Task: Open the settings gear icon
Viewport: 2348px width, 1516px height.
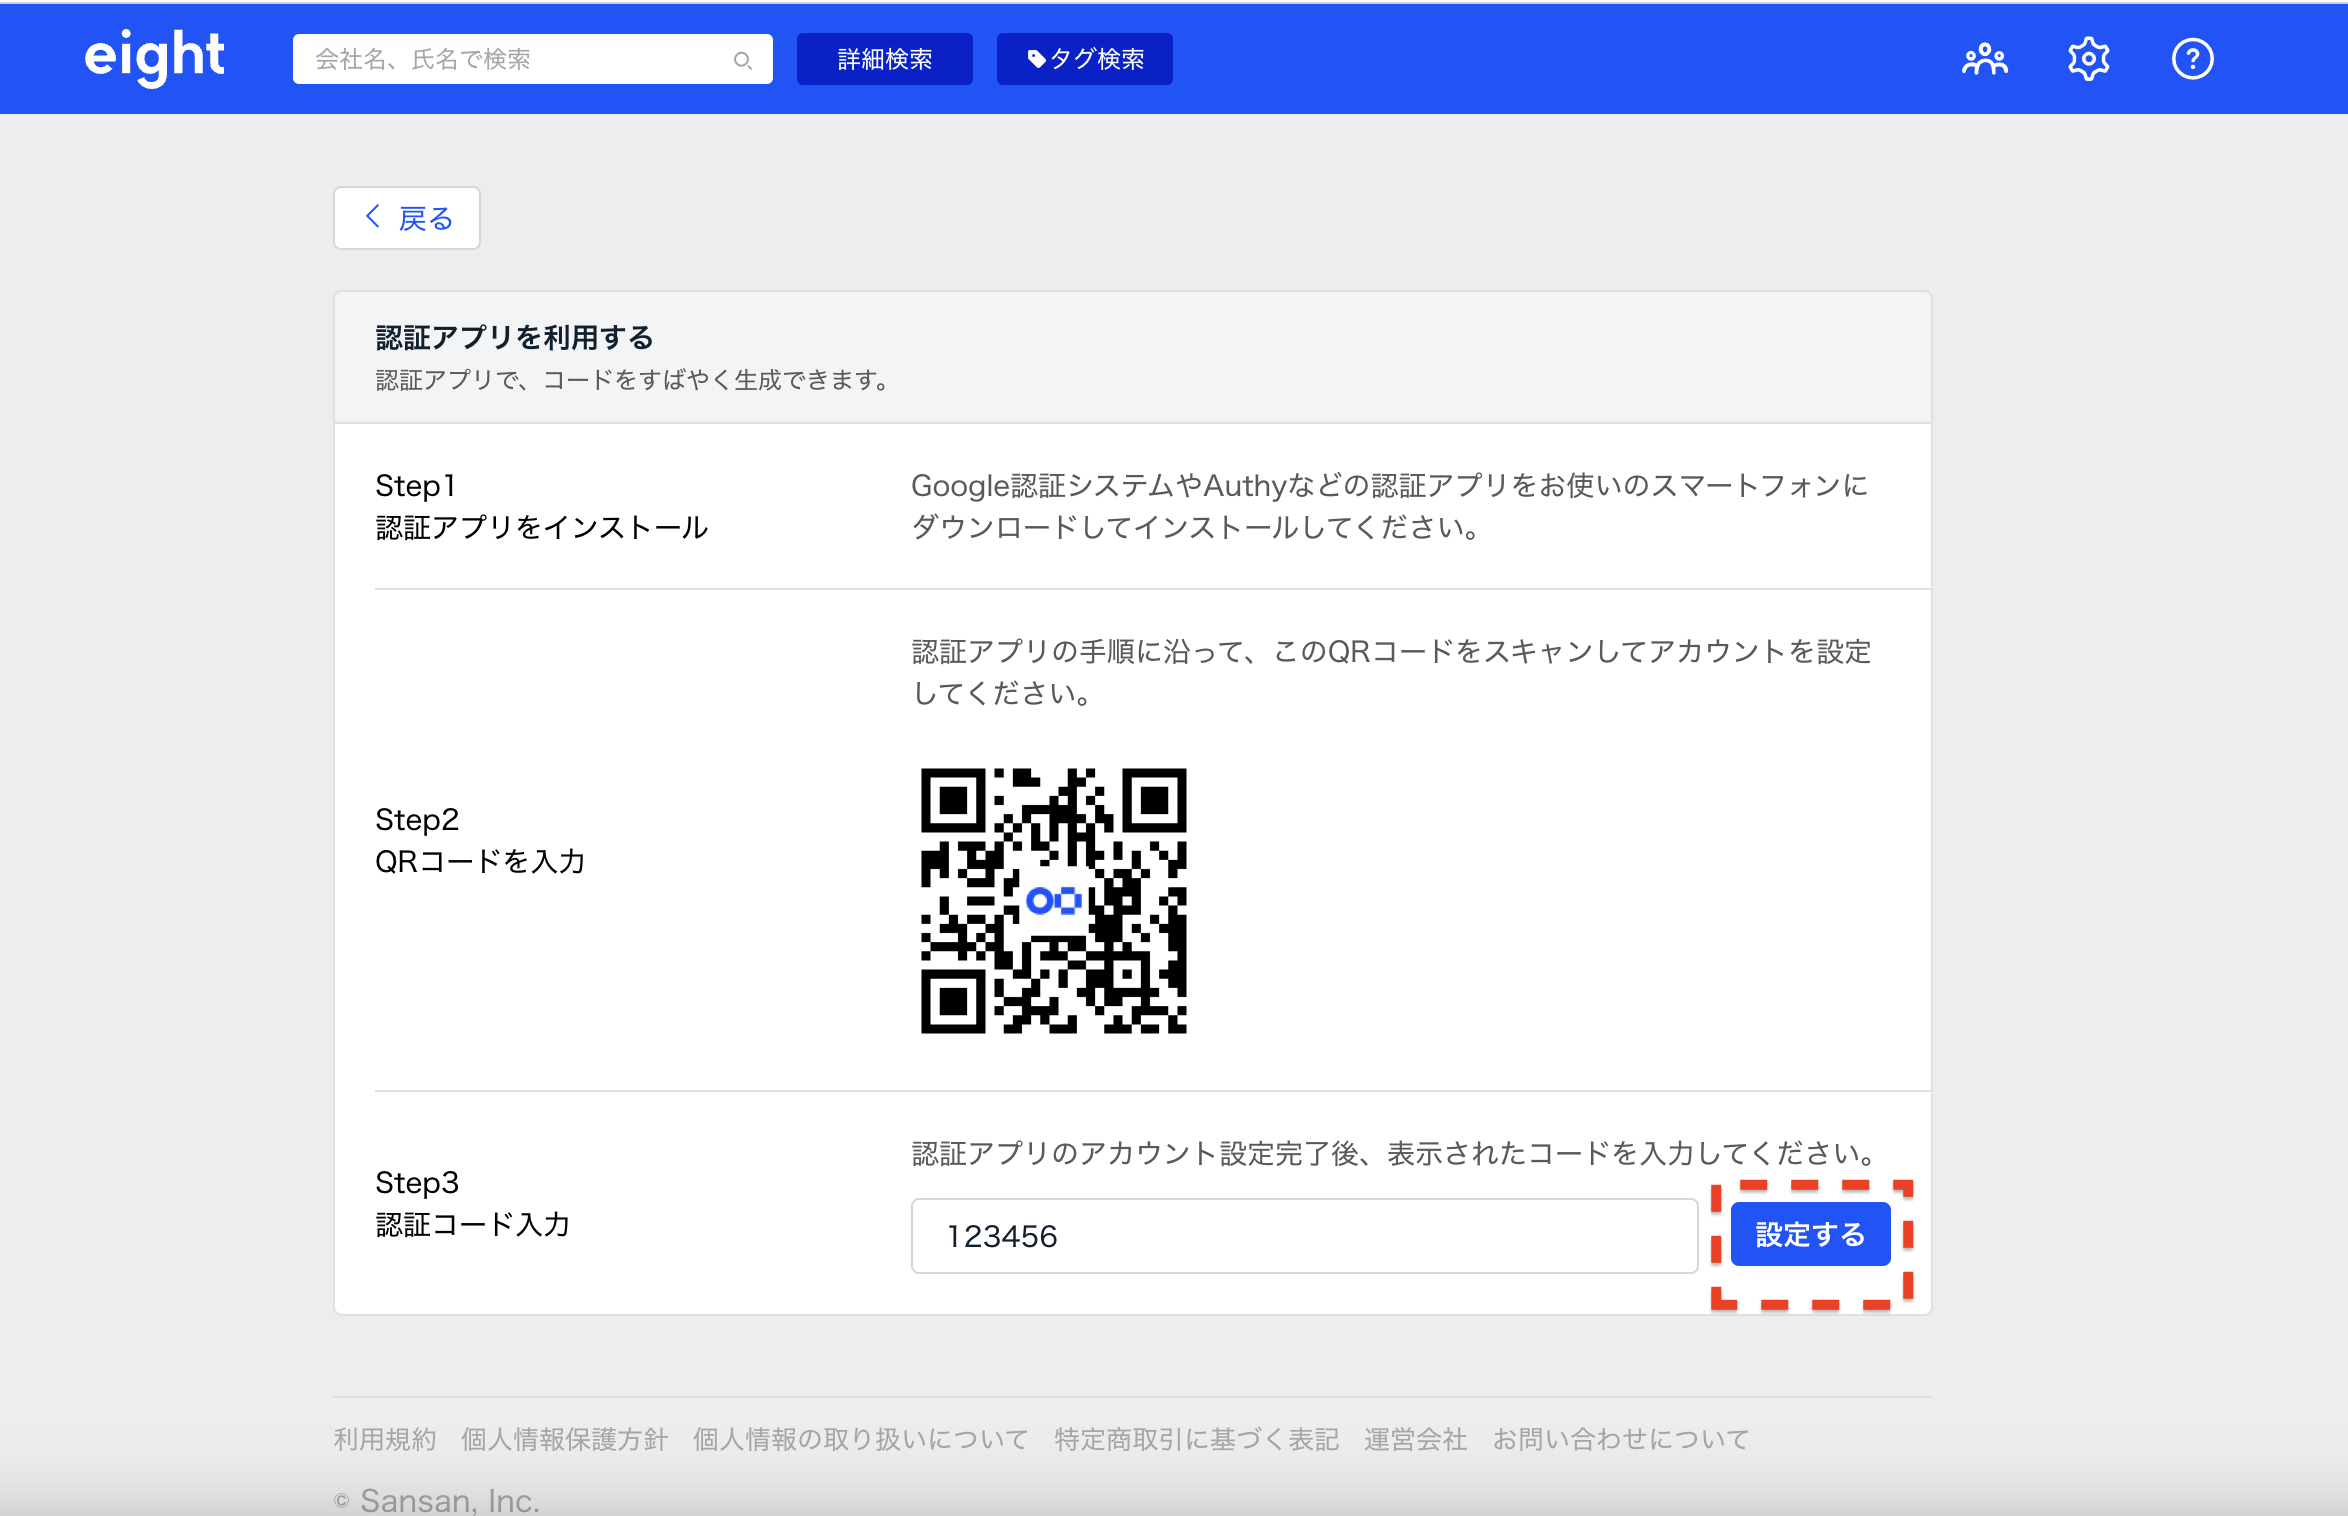Action: pyautogui.click(x=2088, y=60)
